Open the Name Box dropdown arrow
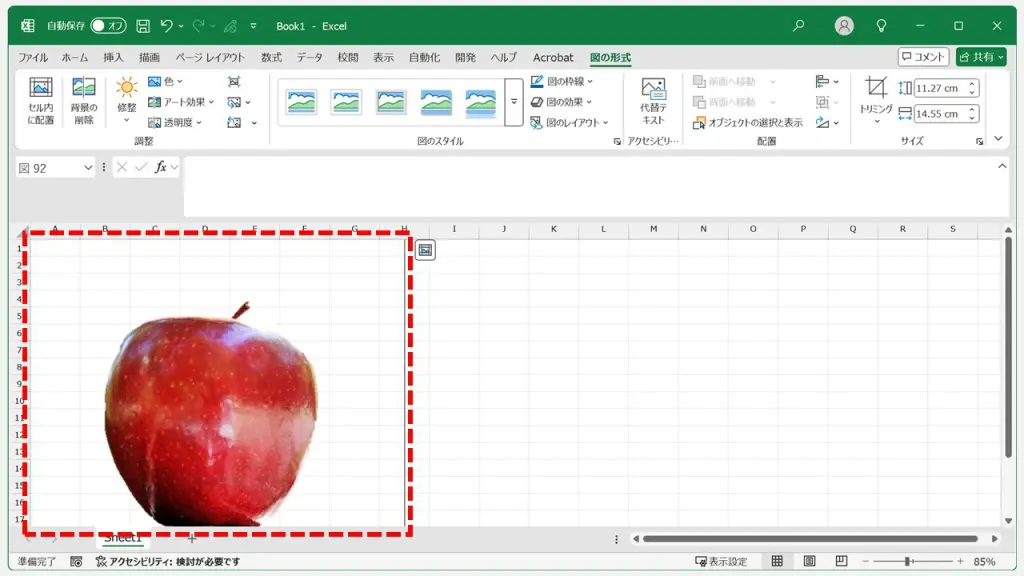 (x=88, y=168)
